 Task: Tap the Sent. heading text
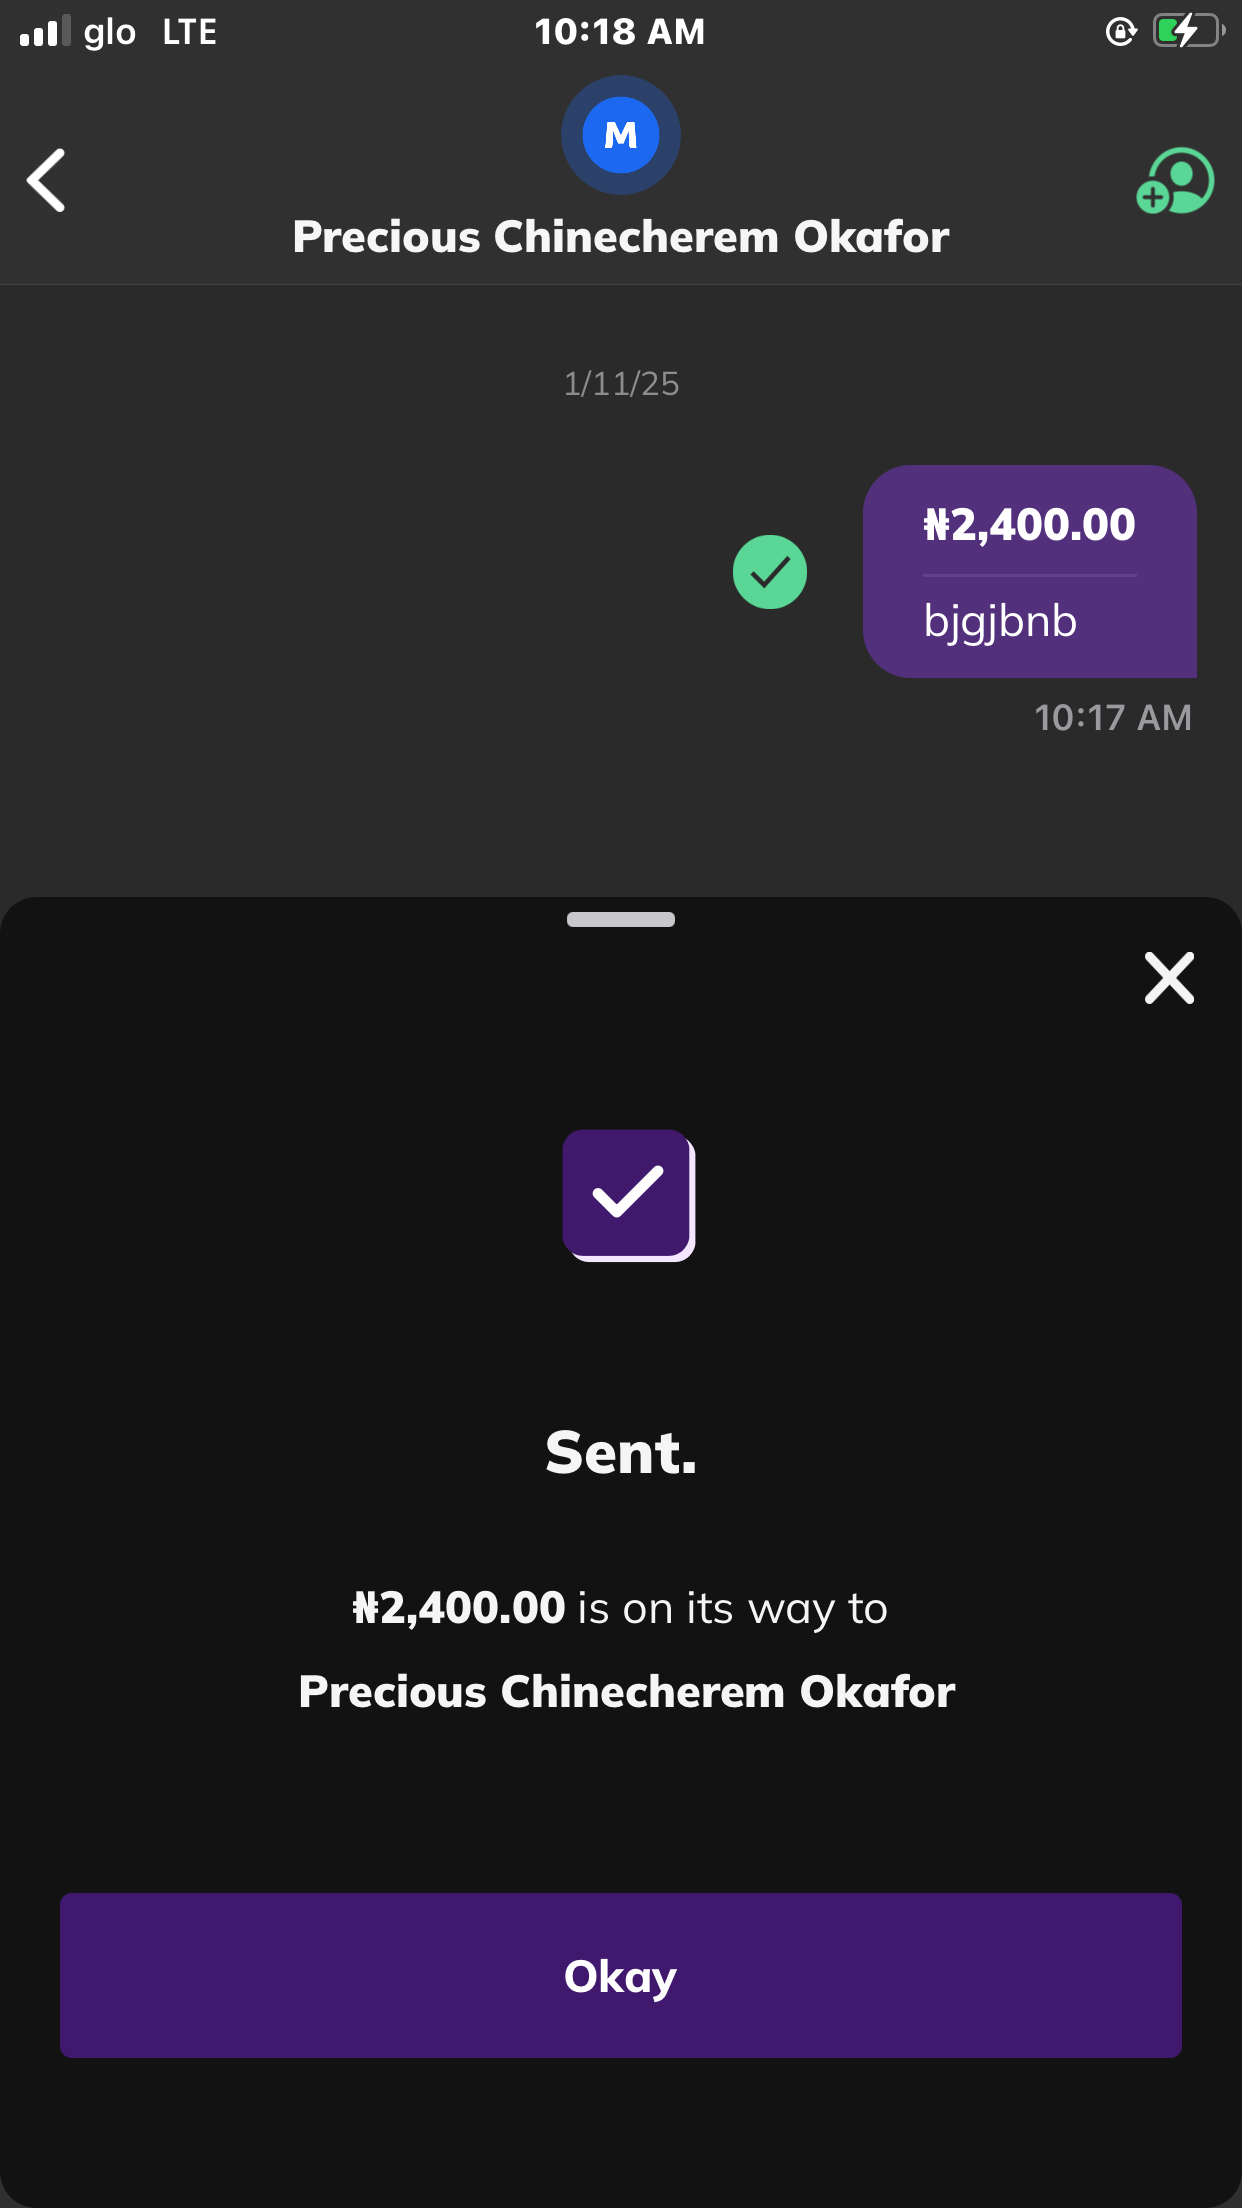621,1453
